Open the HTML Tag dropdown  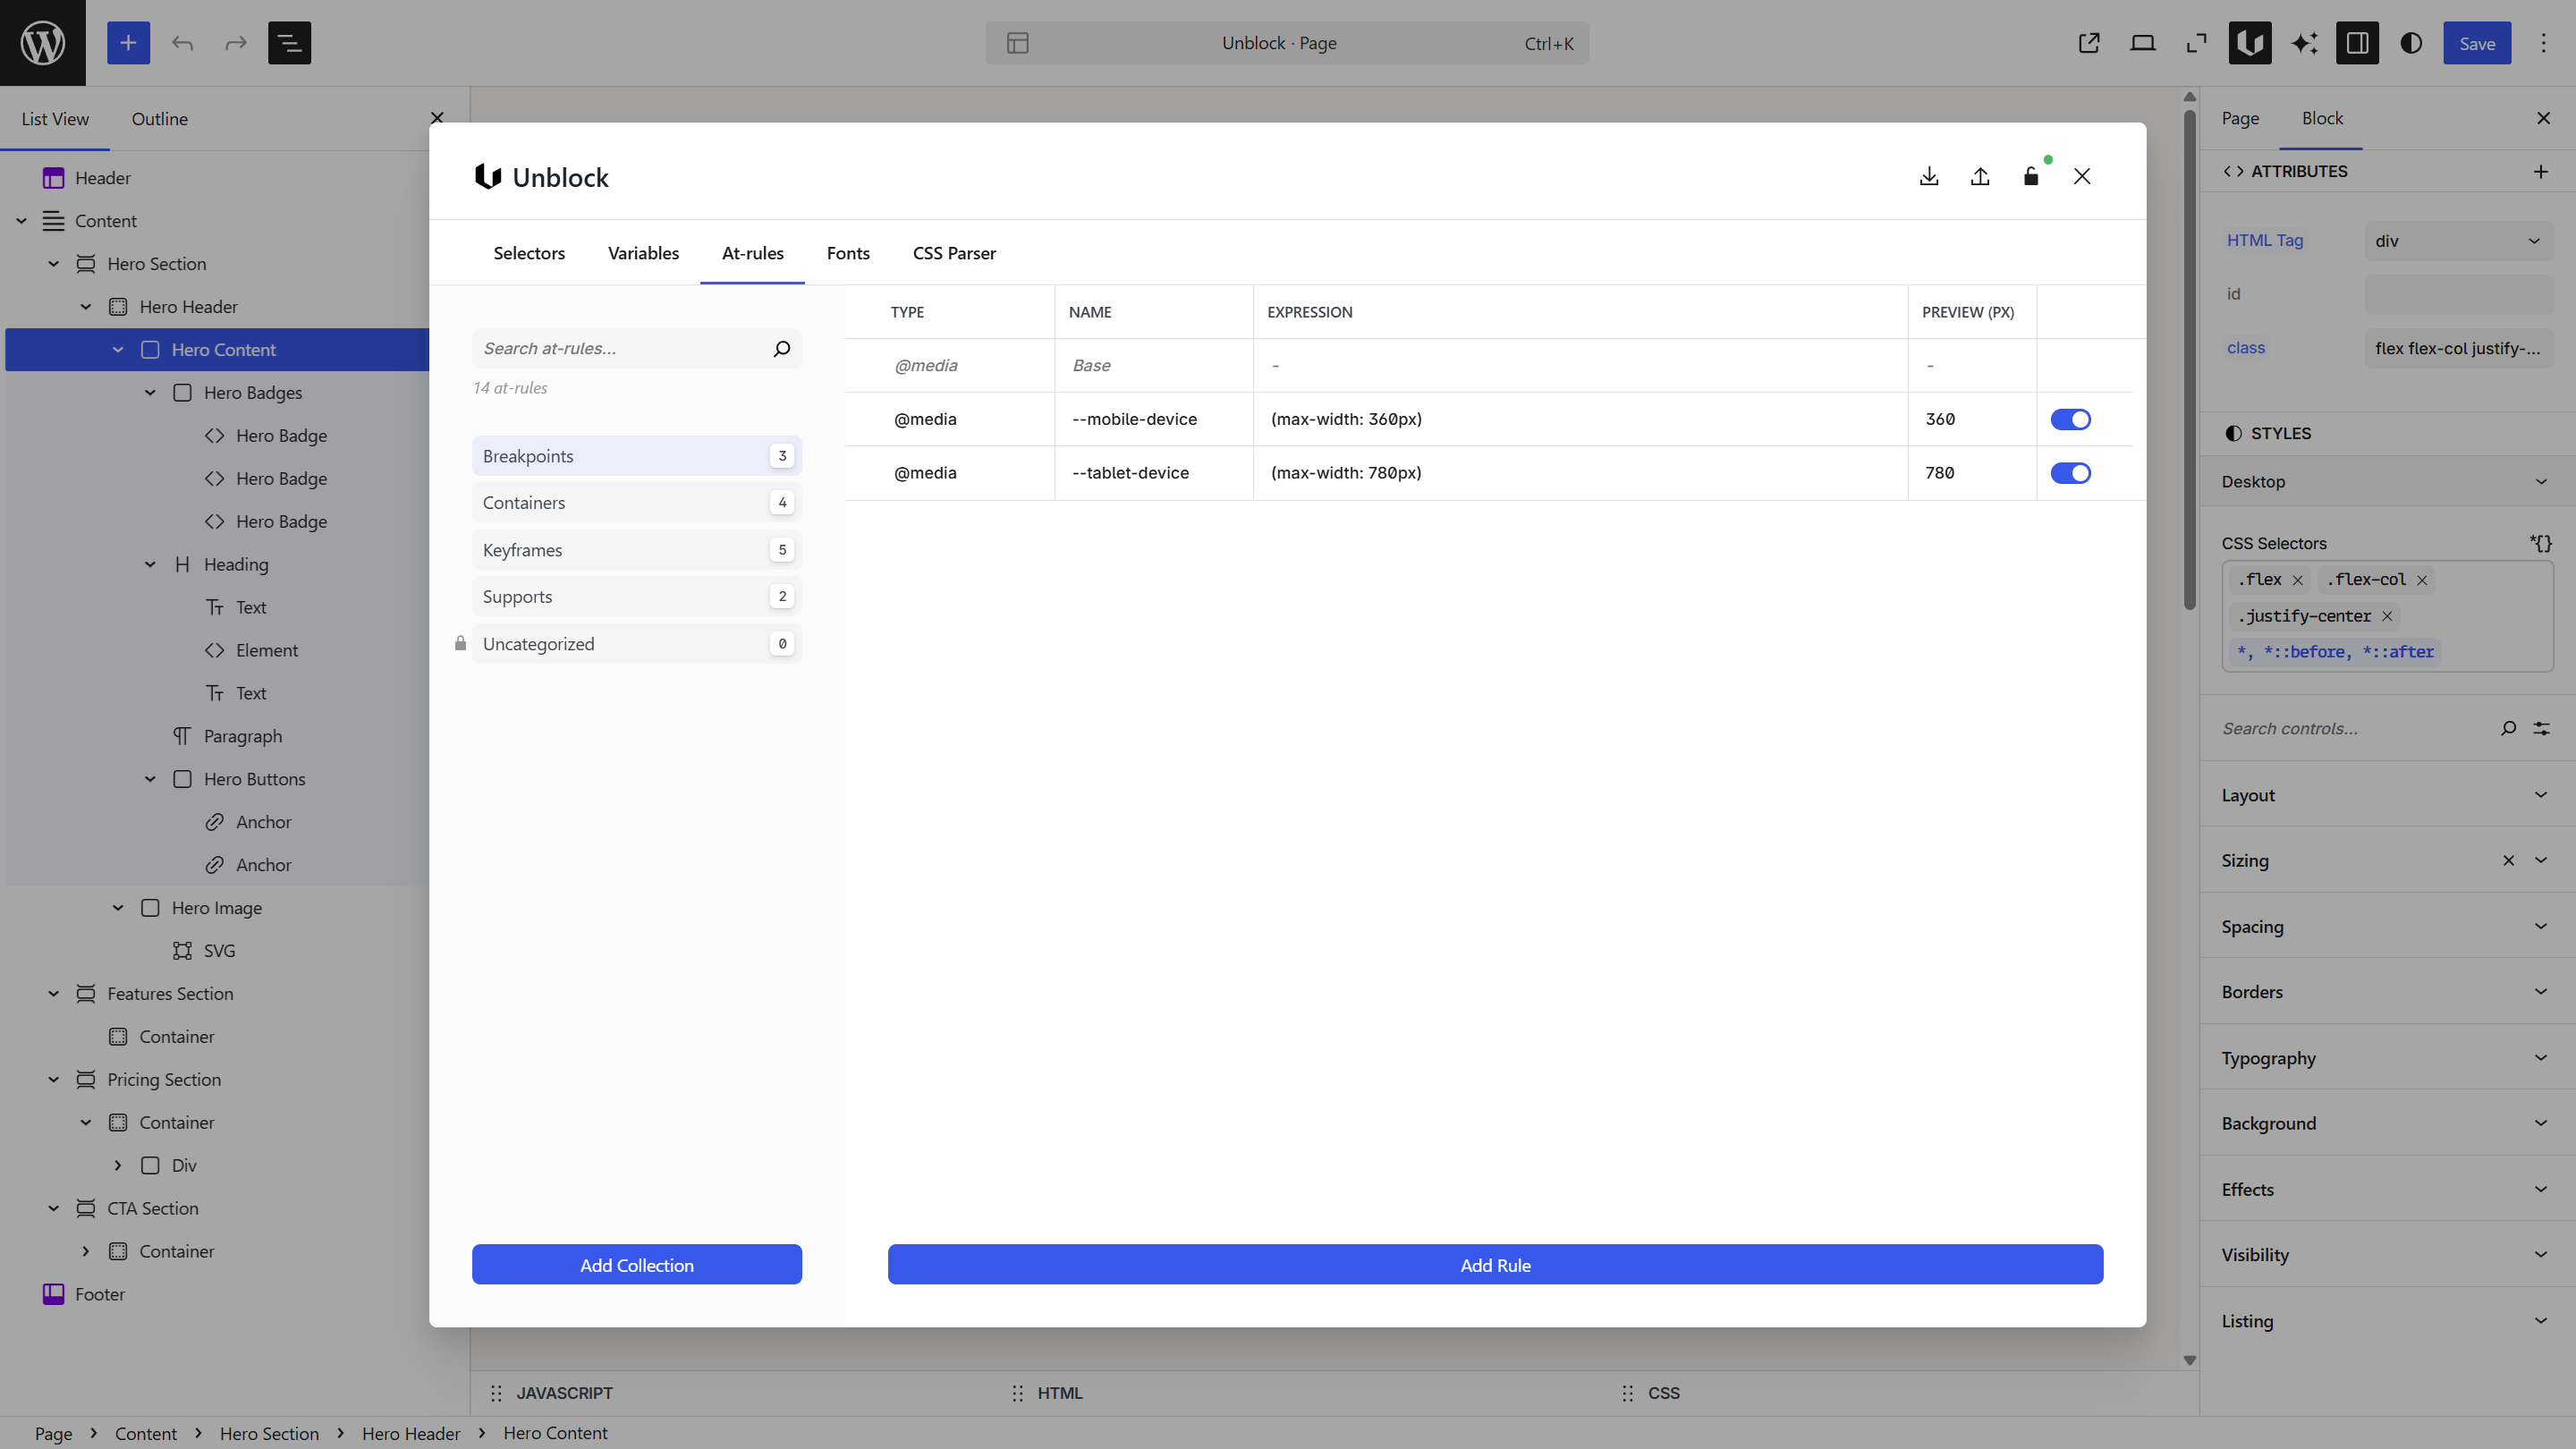coord(2459,240)
